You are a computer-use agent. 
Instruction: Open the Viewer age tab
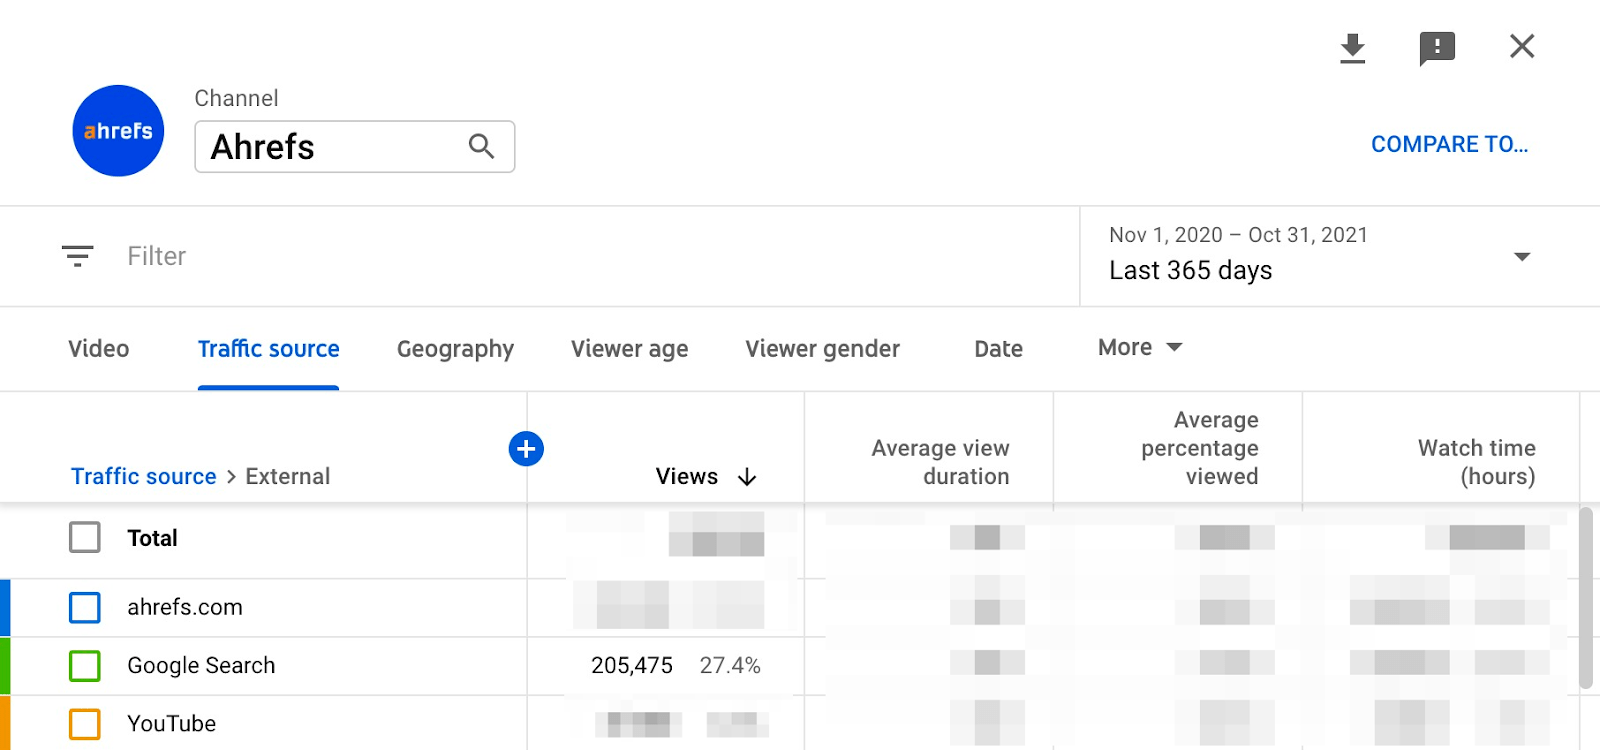629,349
